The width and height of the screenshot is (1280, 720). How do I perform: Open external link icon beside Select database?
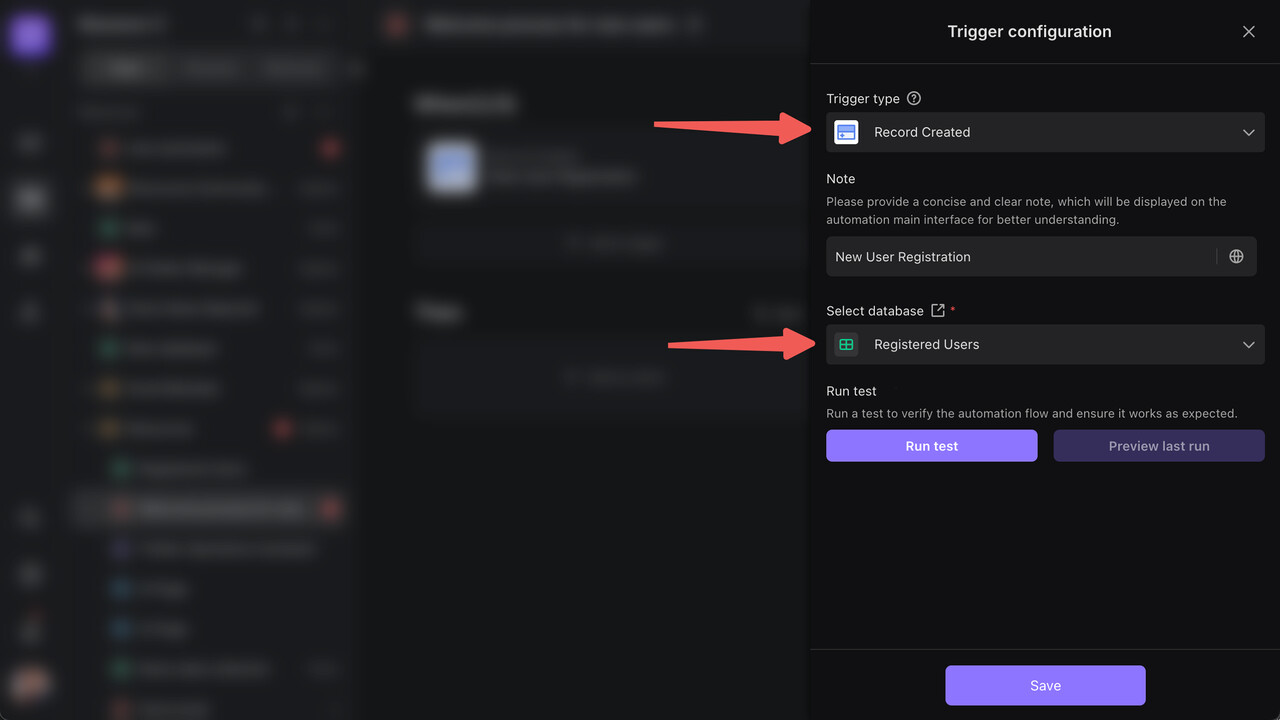tap(937, 311)
